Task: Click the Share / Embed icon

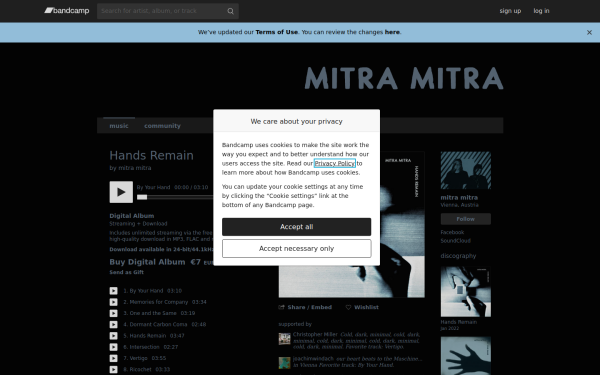Action: tap(282, 307)
